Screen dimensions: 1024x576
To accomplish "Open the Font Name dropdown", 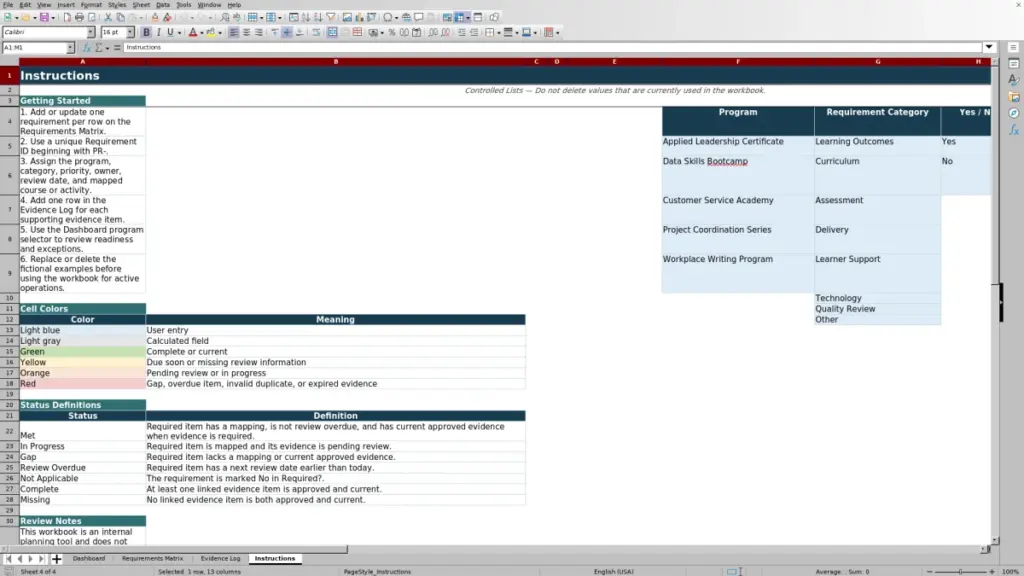I will 91,32.
